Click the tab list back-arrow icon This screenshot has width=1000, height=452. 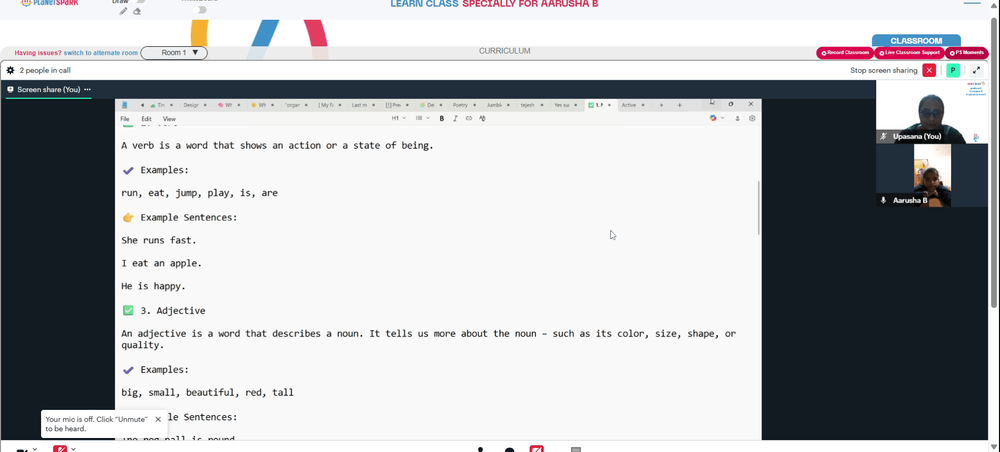[142, 105]
